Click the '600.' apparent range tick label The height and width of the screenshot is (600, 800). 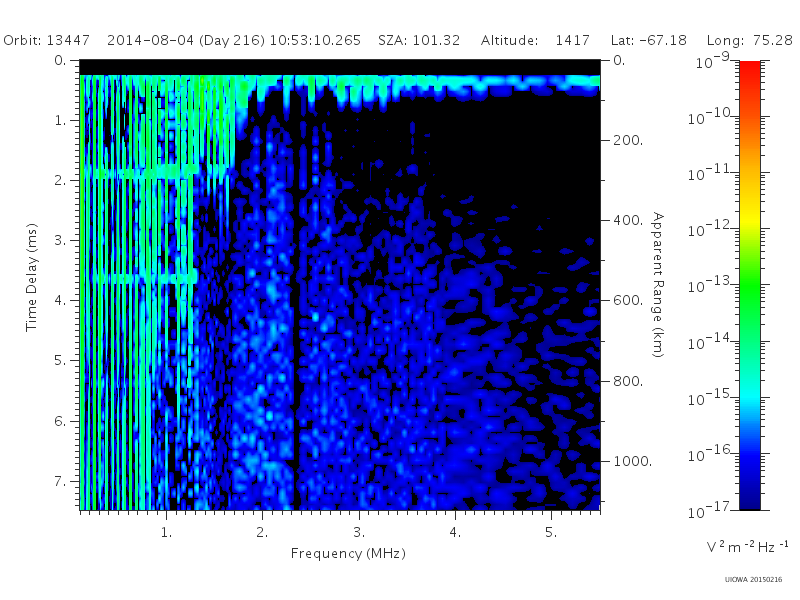tap(628, 301)
